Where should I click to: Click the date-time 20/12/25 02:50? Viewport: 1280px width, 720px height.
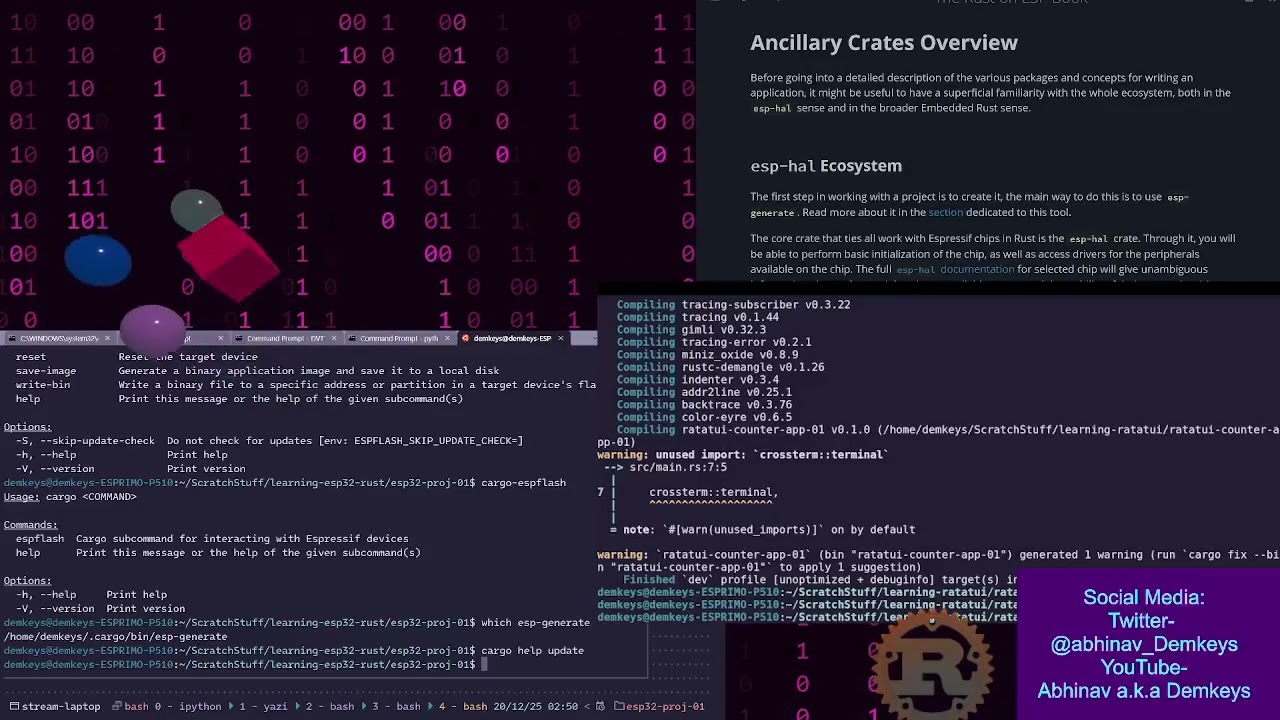point(534,706)
